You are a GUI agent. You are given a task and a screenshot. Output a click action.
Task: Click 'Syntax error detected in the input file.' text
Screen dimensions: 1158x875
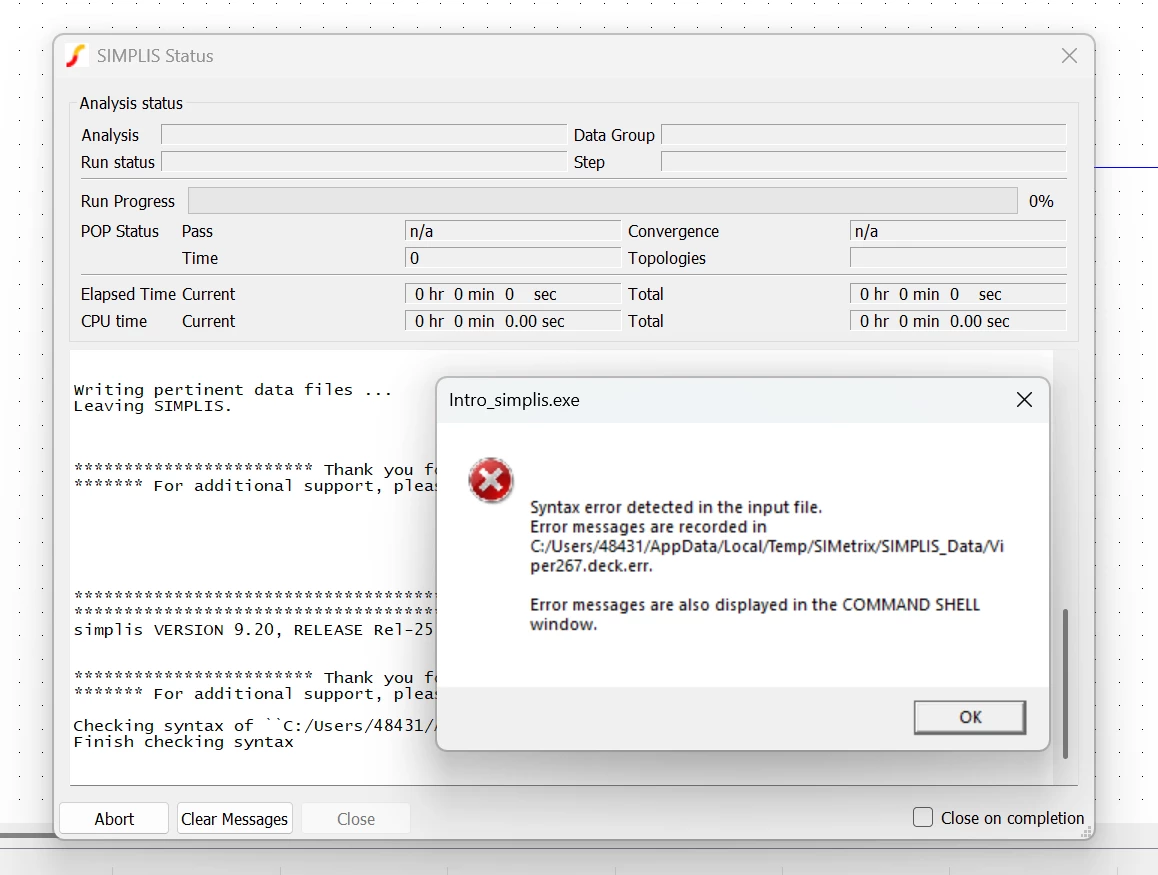point(676,507)
